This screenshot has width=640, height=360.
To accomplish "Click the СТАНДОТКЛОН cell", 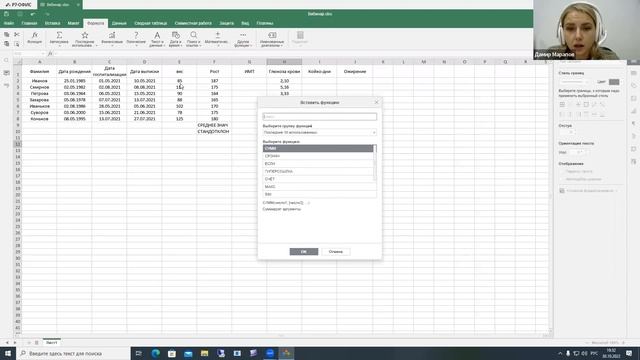I will (x=214, y=131).
